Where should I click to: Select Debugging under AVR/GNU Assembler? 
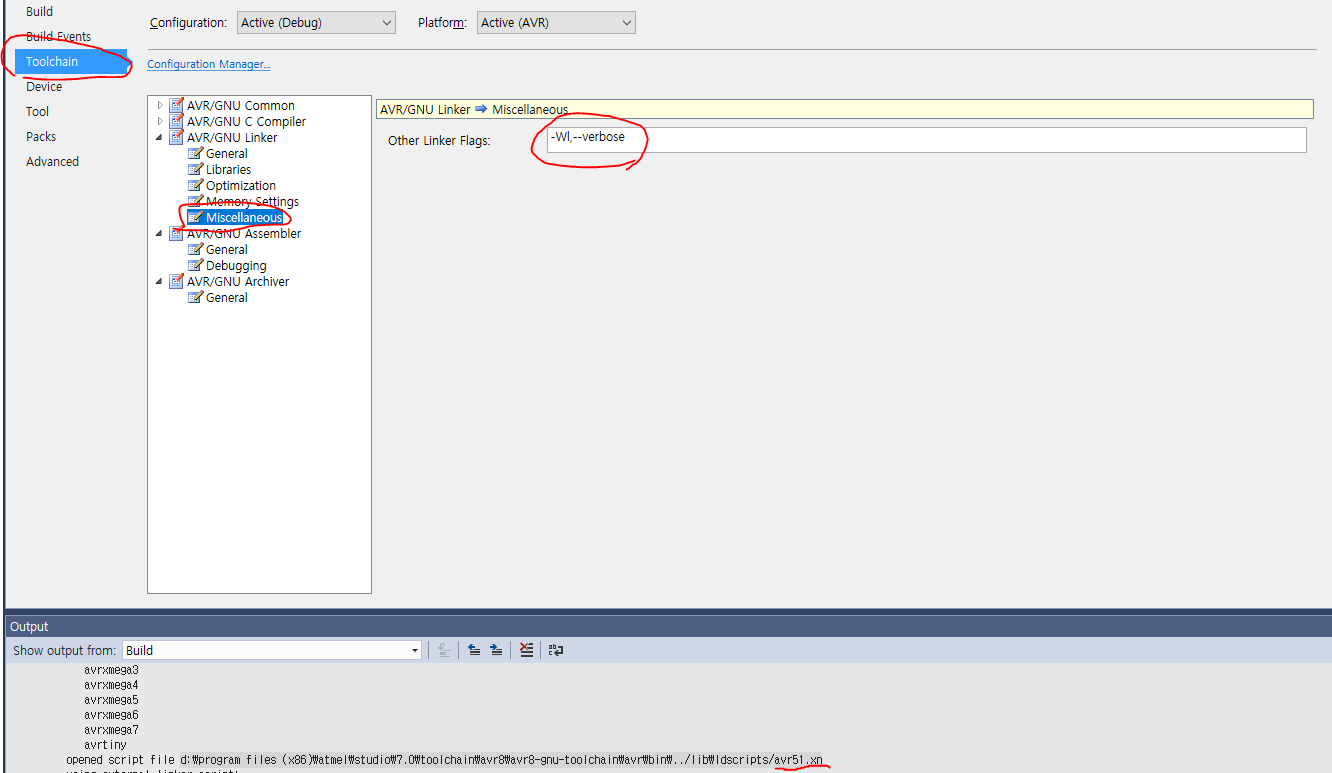tap(236, 265)
